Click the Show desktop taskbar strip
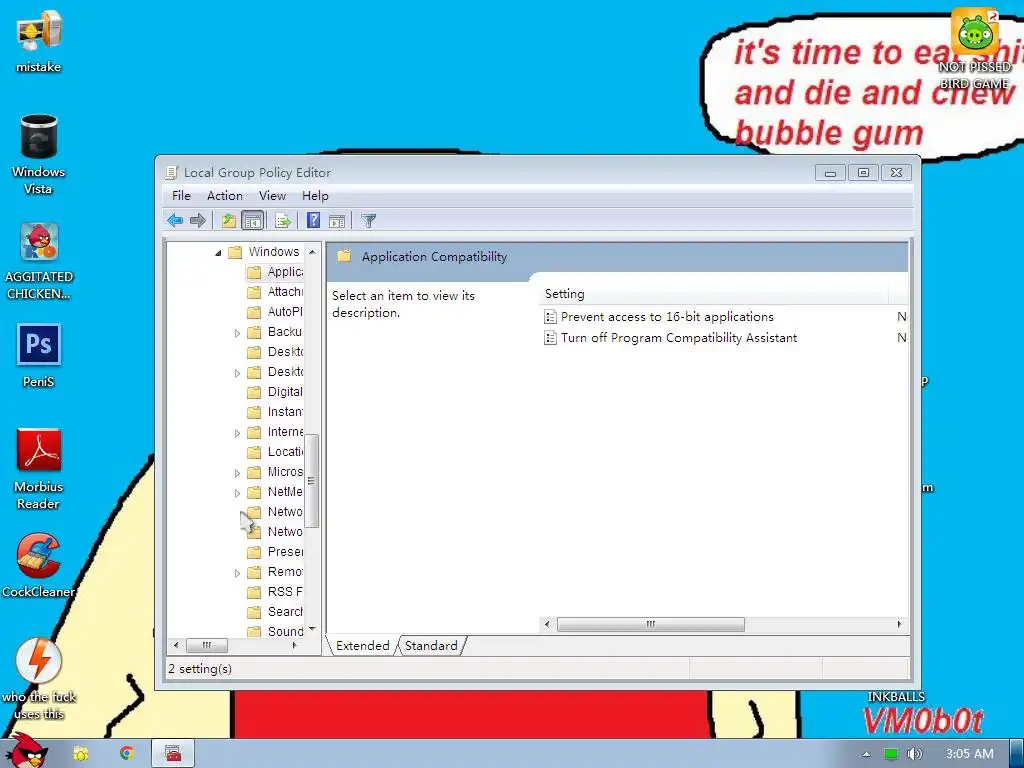Image resolution: width=1024 pixels, height=768 pixels. pos(1017,754)
